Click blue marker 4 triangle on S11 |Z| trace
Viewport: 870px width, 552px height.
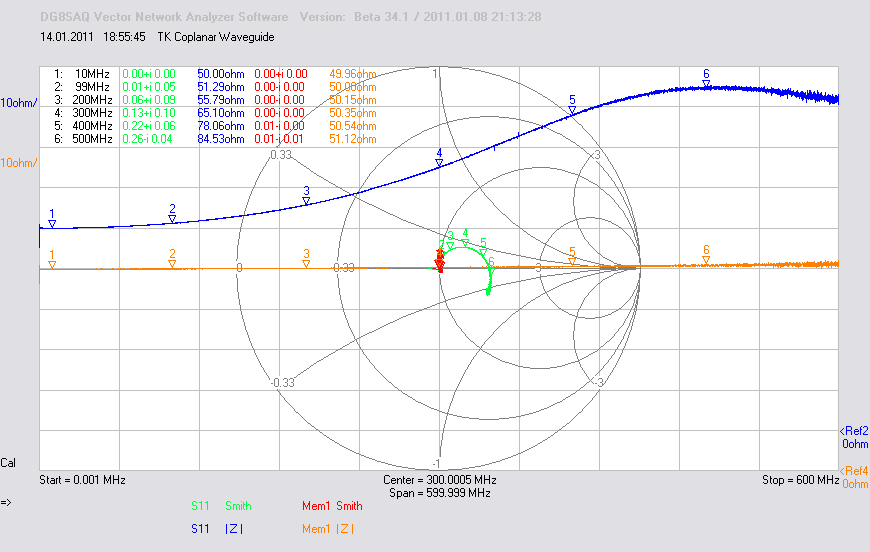click(439, 163)
